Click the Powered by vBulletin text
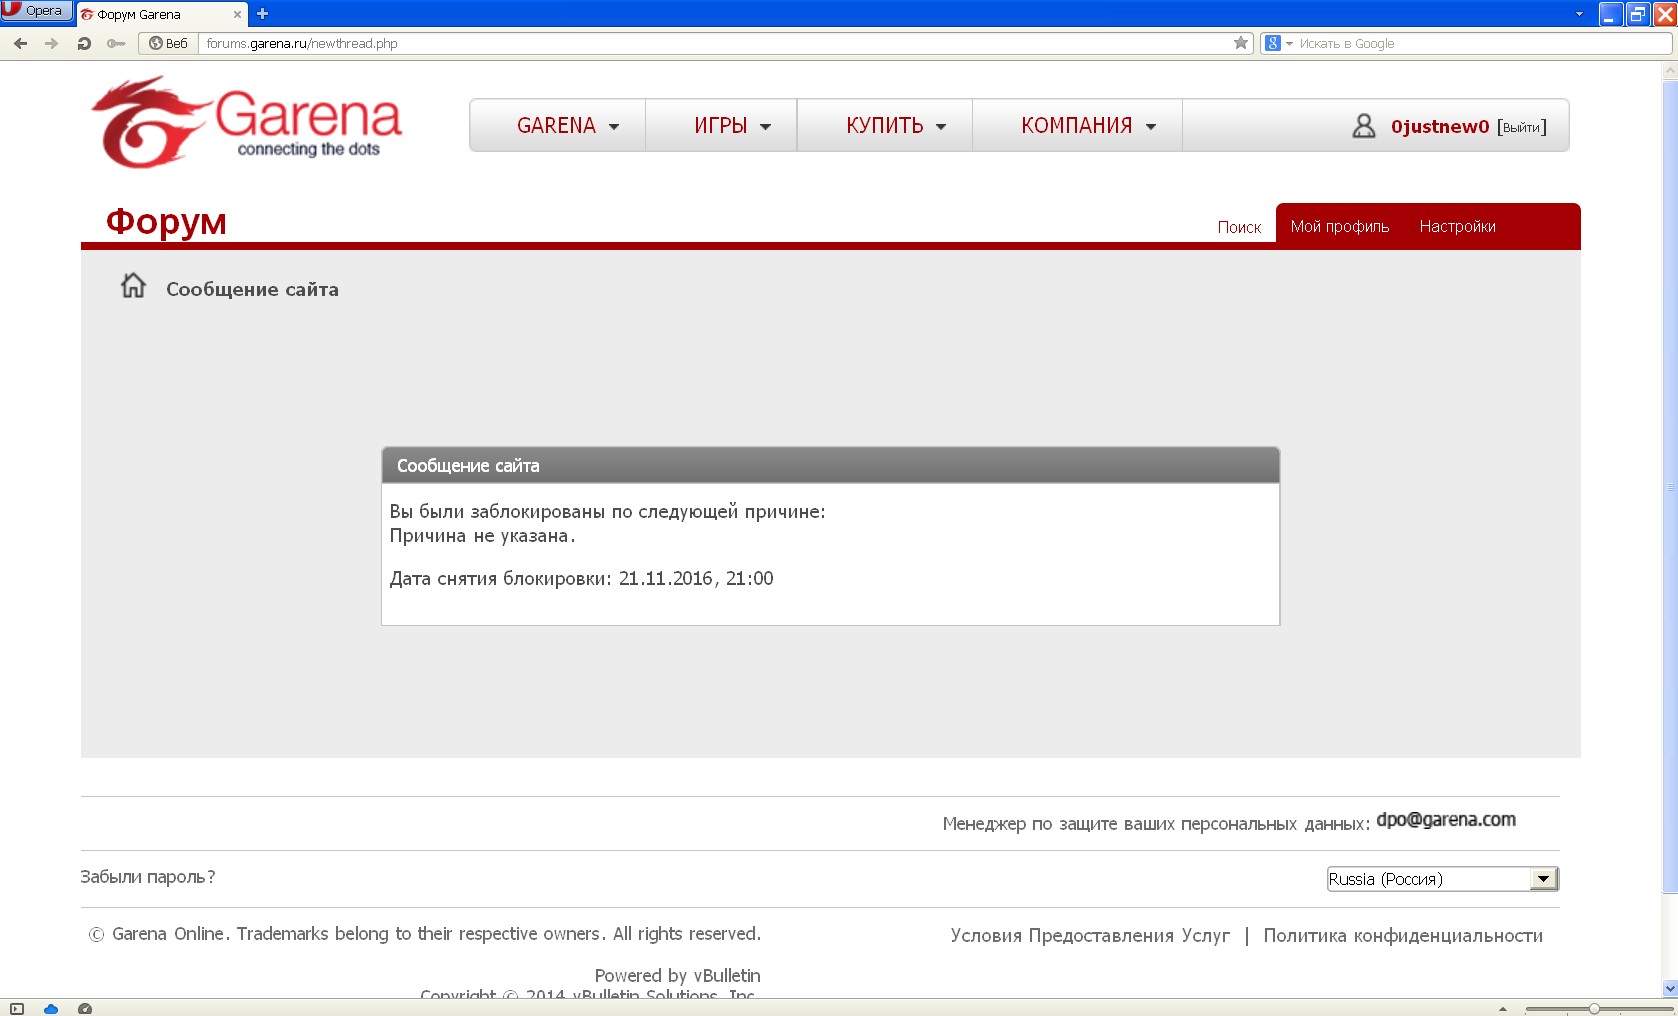Image resolution: width=1678 pixels, height=1016 pixels. click(x=677, y=975)
